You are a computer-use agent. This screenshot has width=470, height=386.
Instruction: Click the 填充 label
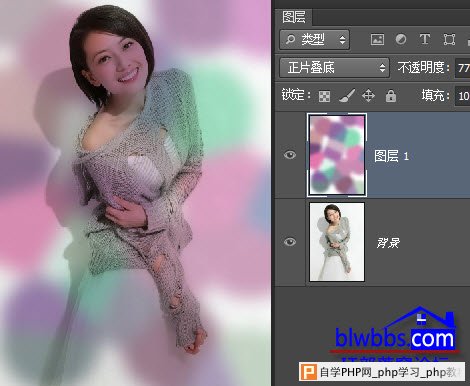pos(436,96)
